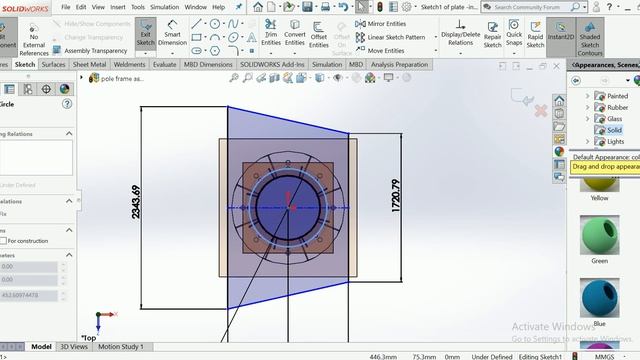The image size is (640, 360).
Task: Click the Trim Entities tool
Action: pyautogui.click(x=271, y=33)
